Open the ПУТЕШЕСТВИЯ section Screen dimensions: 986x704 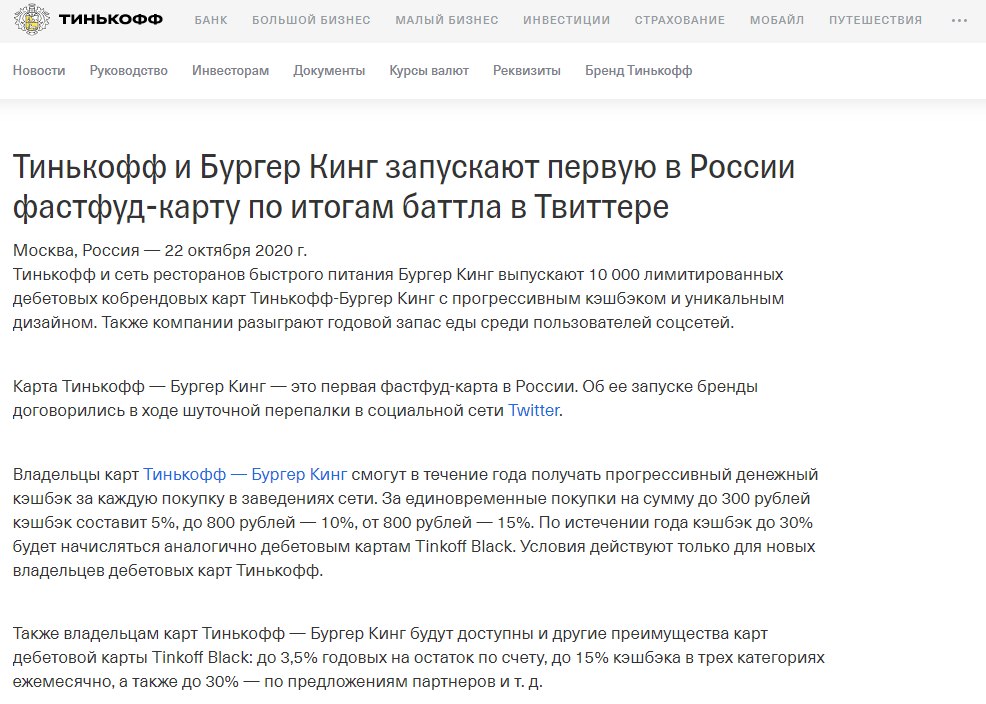(x=875, y=20)
